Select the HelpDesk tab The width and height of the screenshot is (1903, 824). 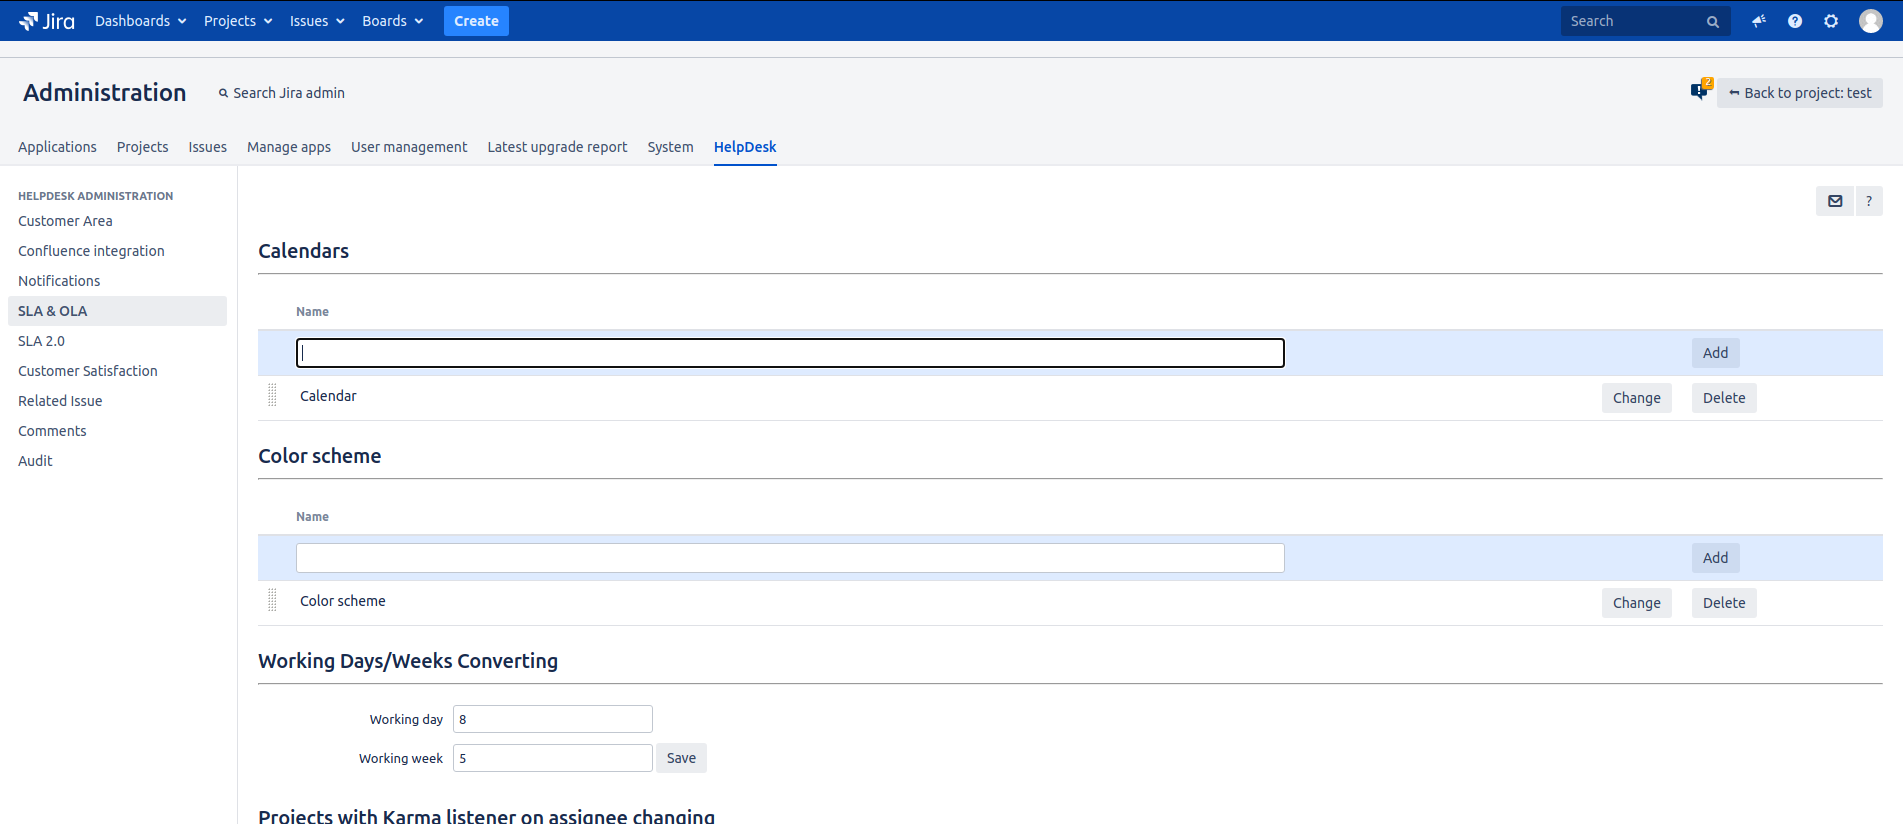coord(745,147)
